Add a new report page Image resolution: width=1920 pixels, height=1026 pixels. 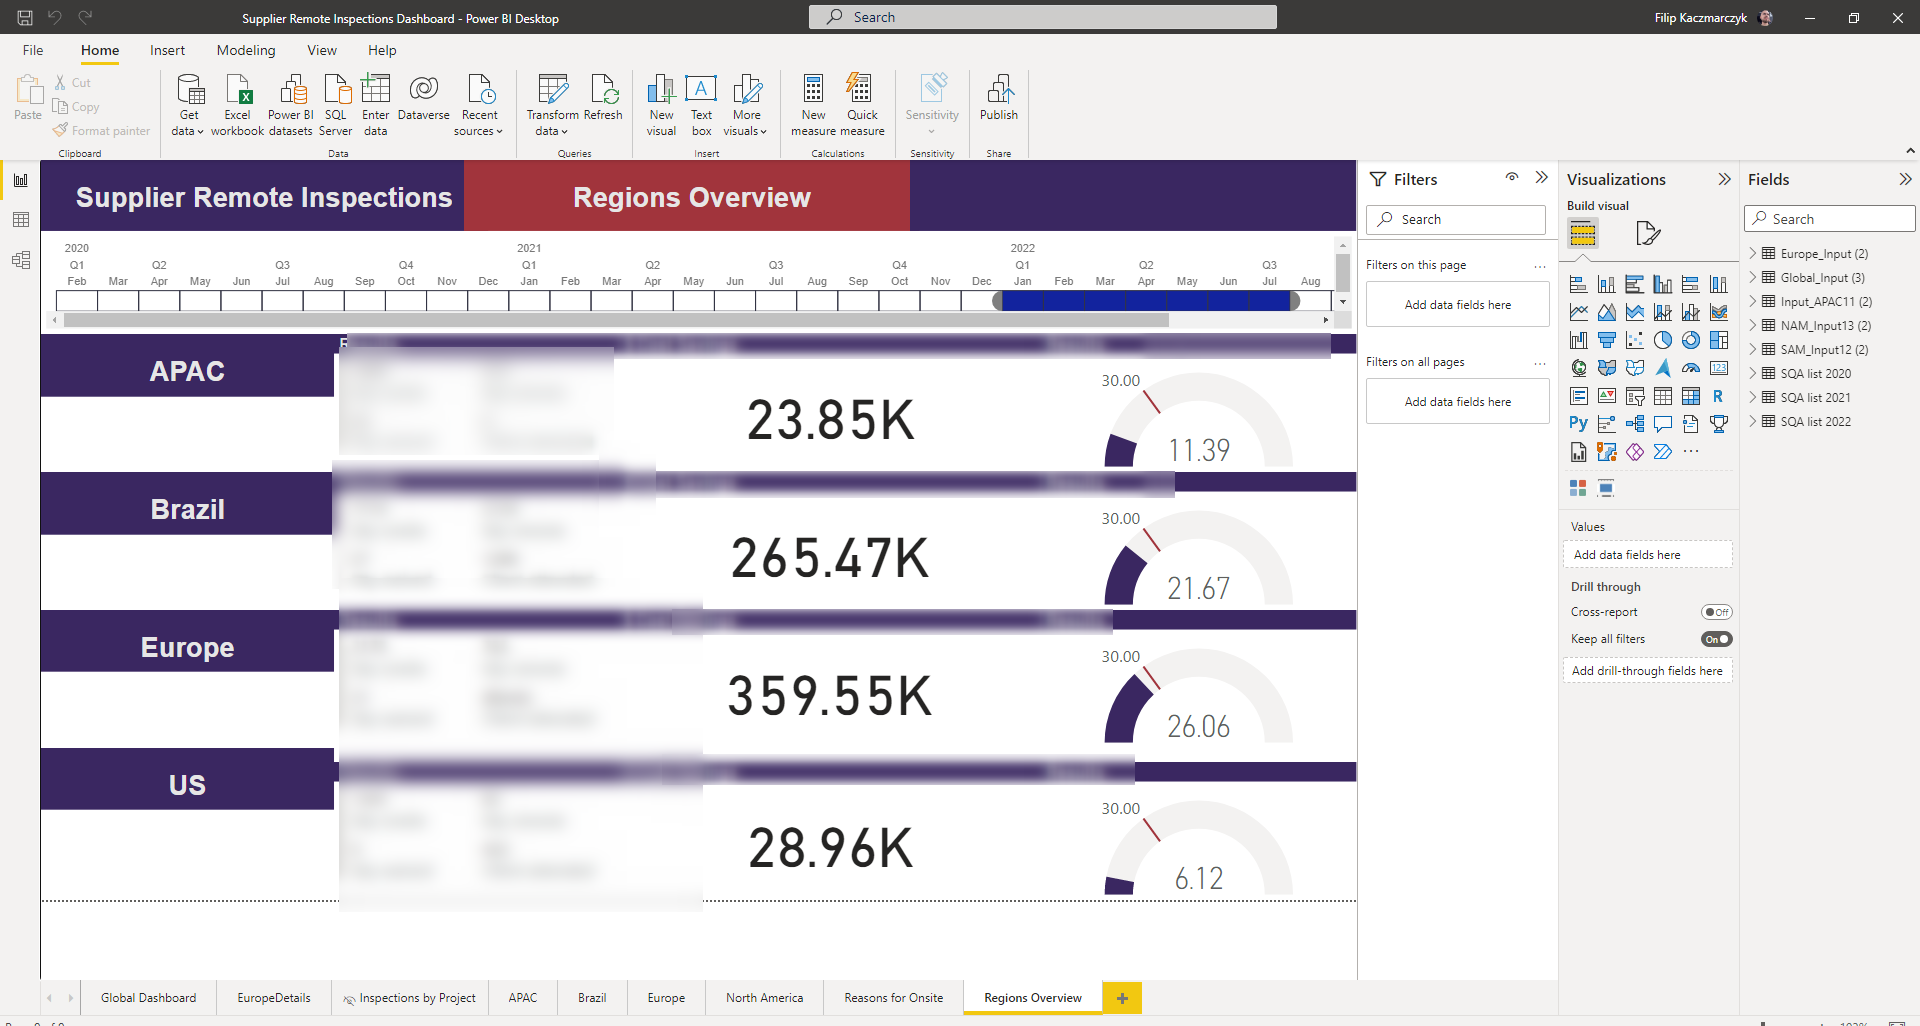(1122, 998)
